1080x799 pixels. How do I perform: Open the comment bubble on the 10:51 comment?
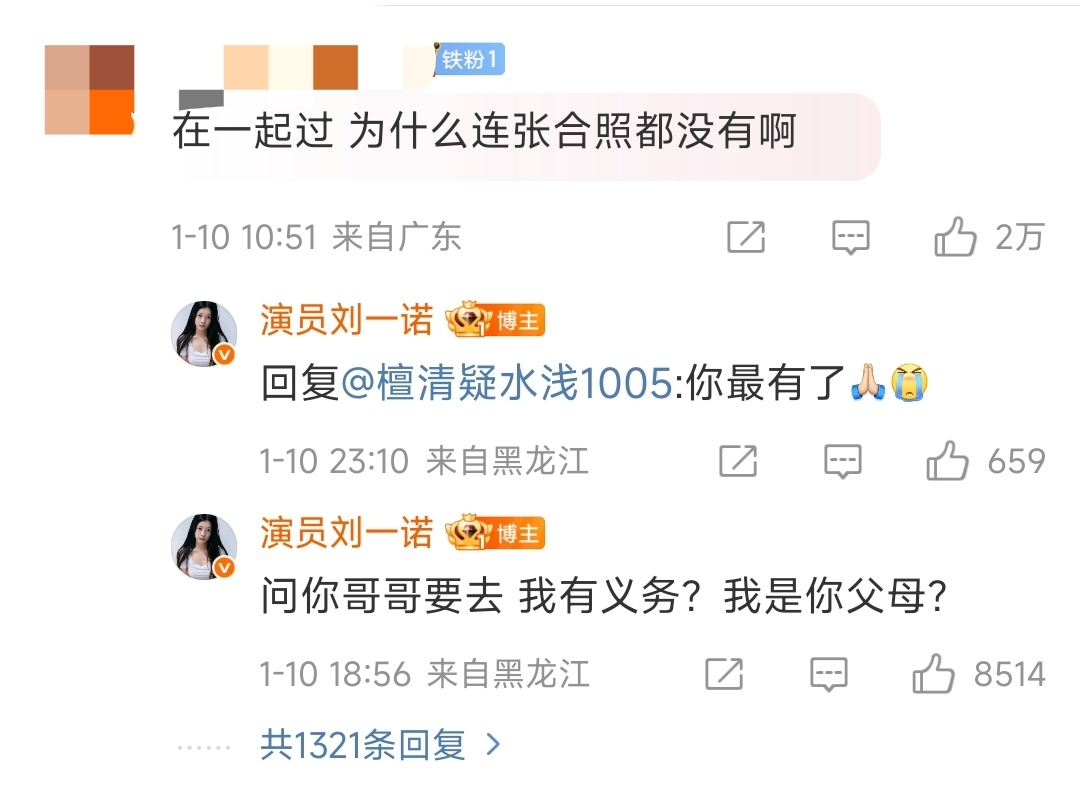pos(851,237)
